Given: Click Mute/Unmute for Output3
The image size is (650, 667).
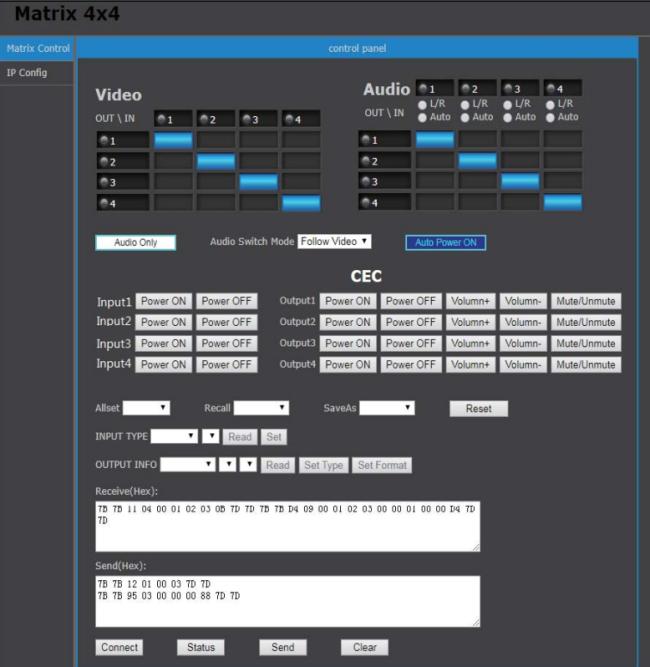Looking at the screenshot, I should (x=585, y=343).
